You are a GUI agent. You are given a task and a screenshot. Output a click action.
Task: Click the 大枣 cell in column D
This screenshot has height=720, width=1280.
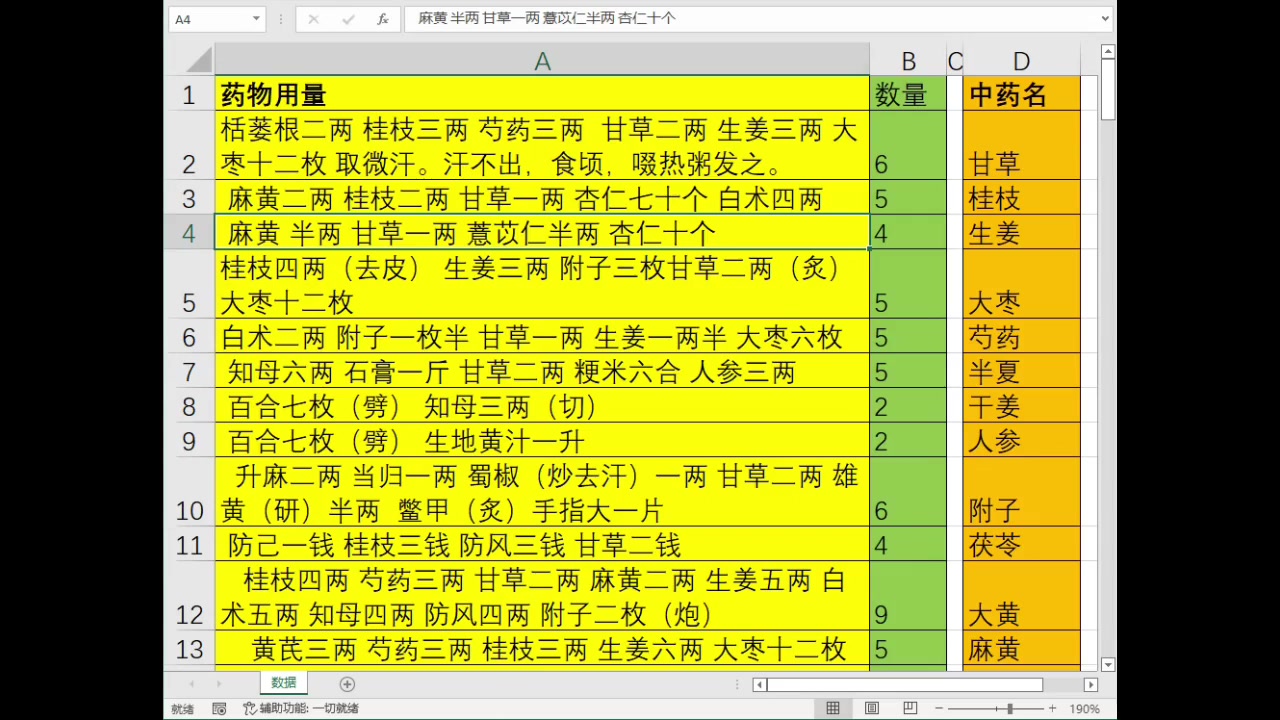coord(1021,284)
